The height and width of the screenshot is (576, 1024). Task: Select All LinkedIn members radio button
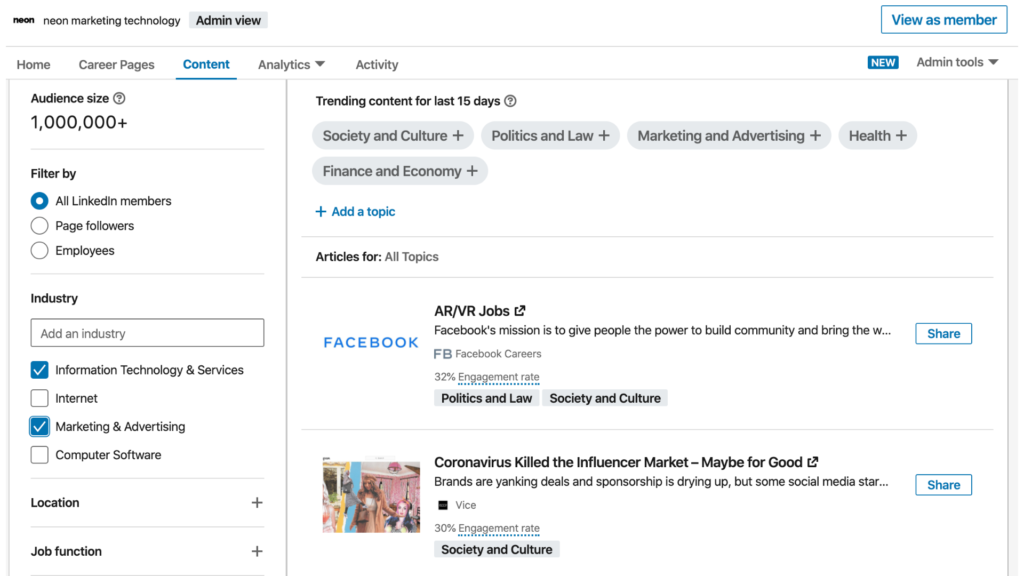[39, 201]
